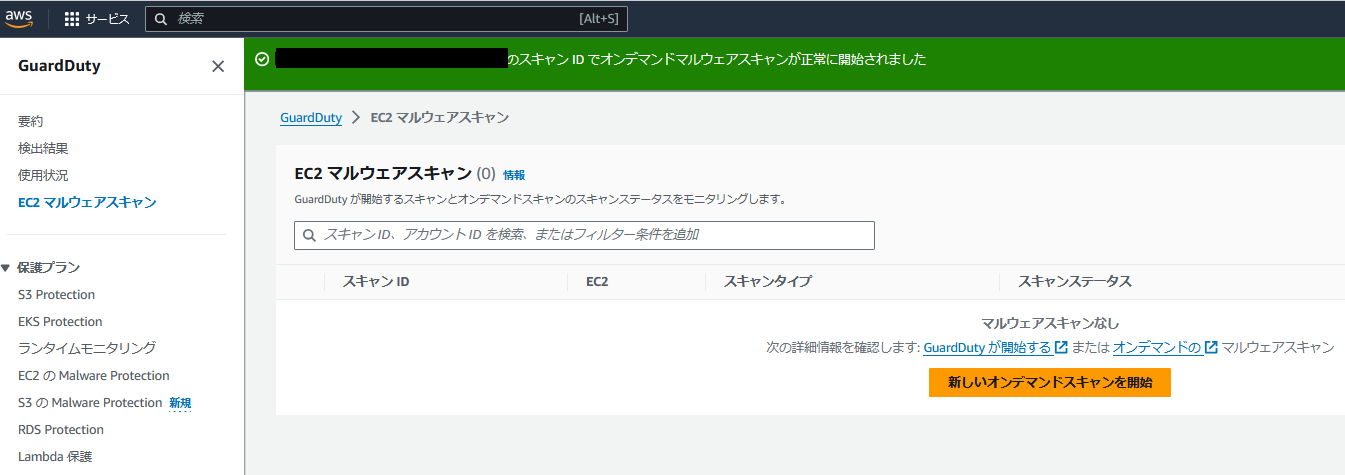
Task: Click the magnifier icon in top search
Action: [161, 19]
